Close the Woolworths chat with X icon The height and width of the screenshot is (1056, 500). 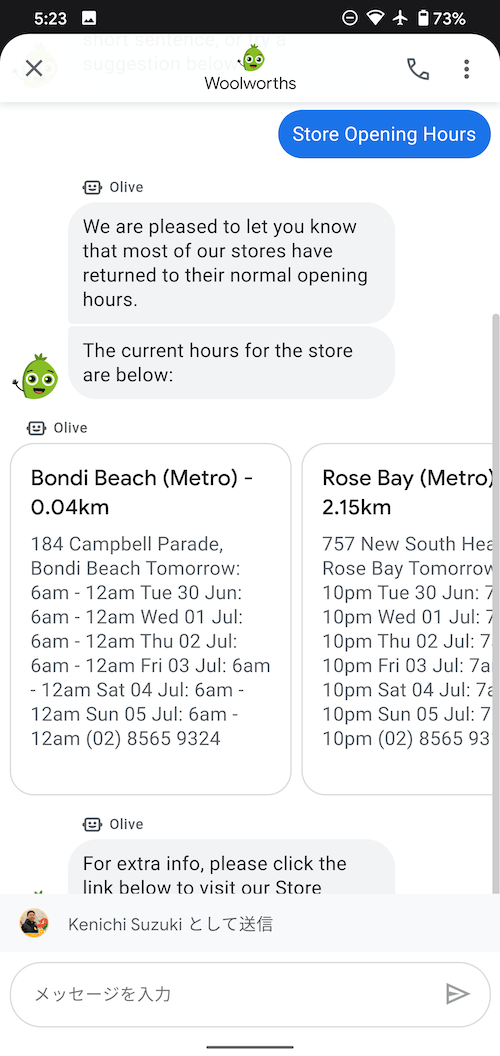34,68
